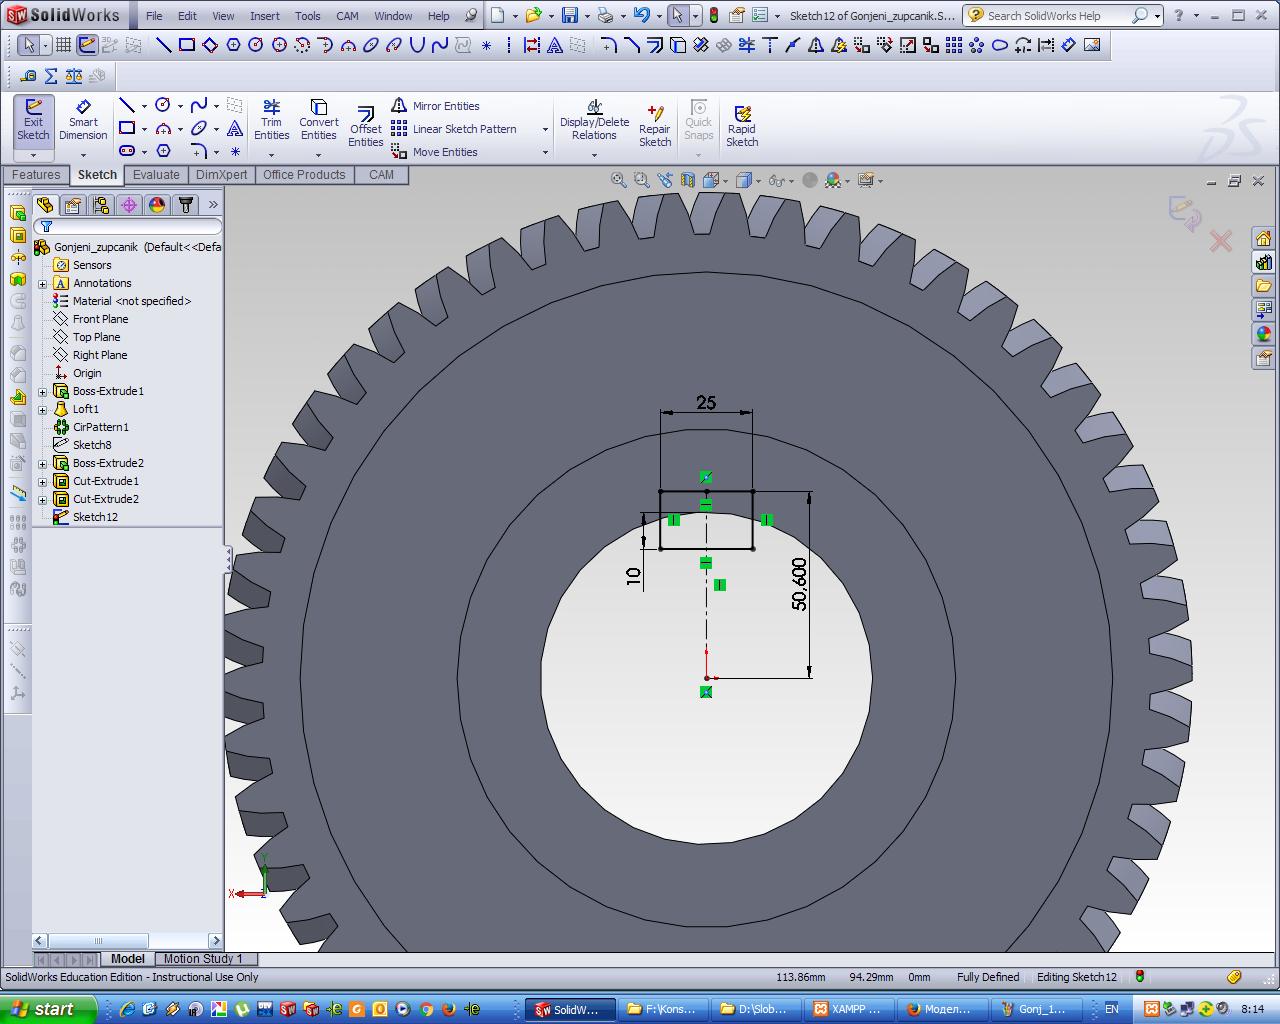Click the XAMPP taskbar button
The image size is (1280, 1024).
pyautogui.click(x=848, y=1009)
